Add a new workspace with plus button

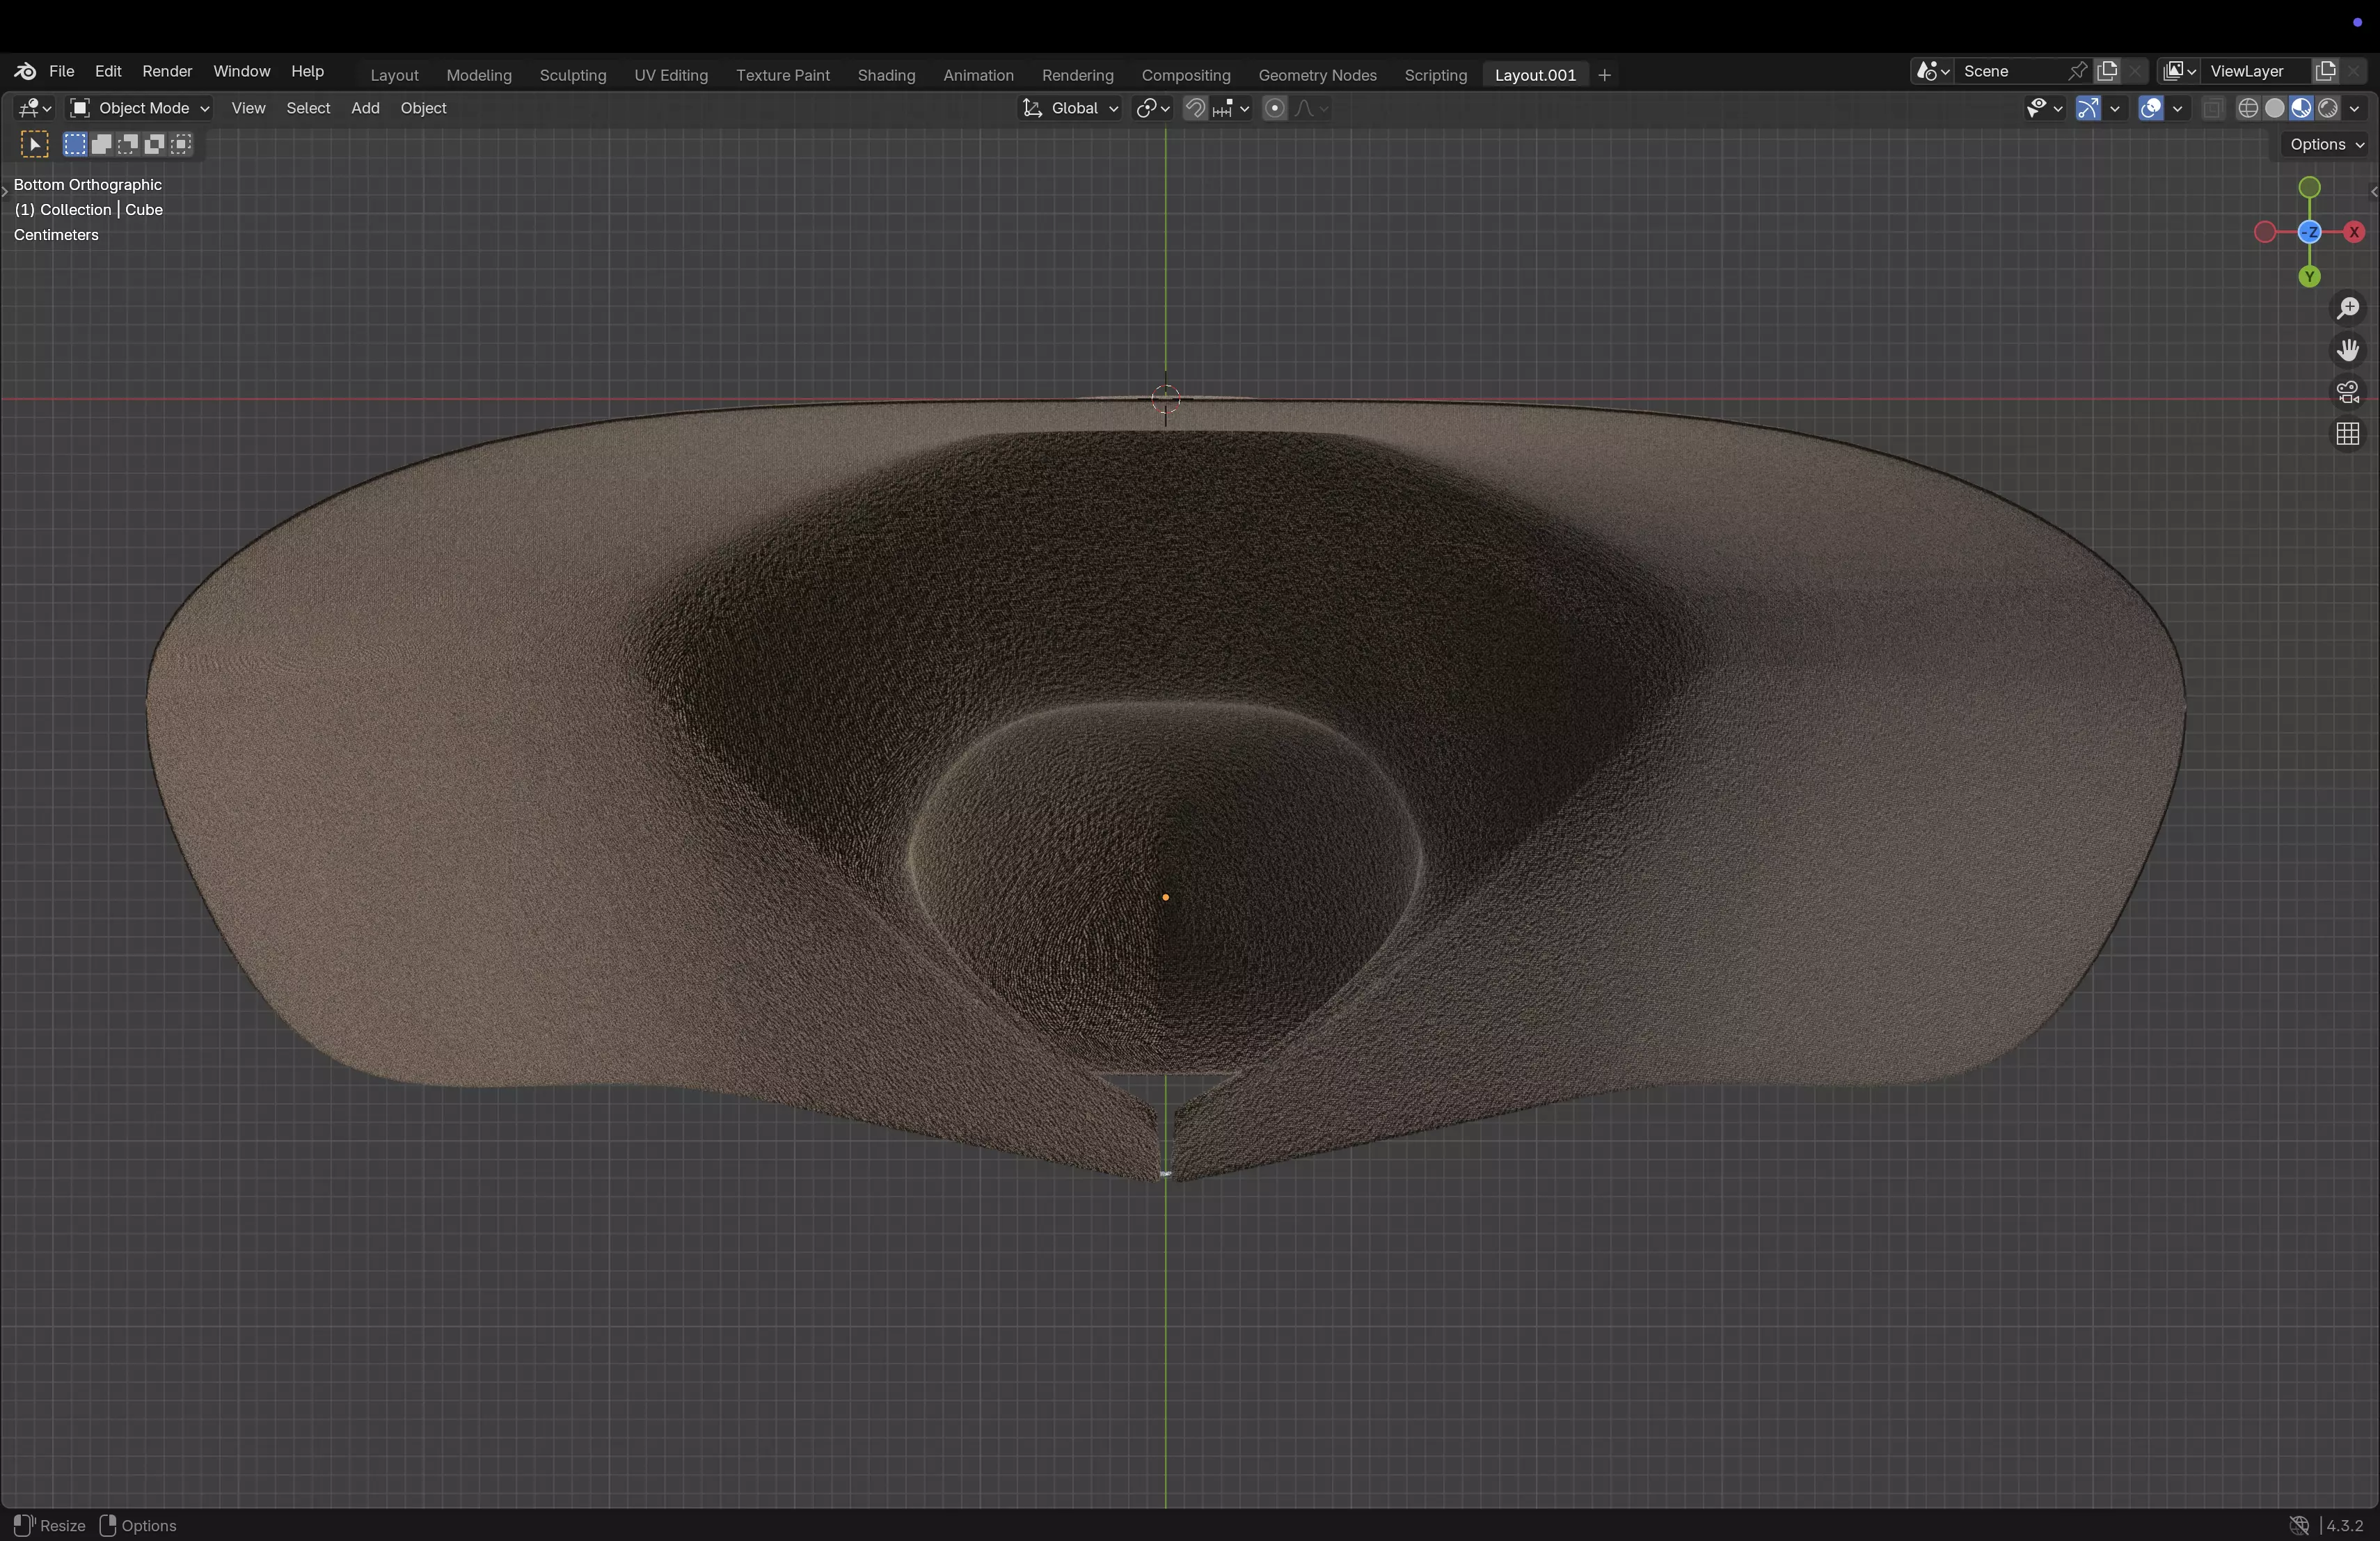pyautogui.click(x=1604, y=75)
